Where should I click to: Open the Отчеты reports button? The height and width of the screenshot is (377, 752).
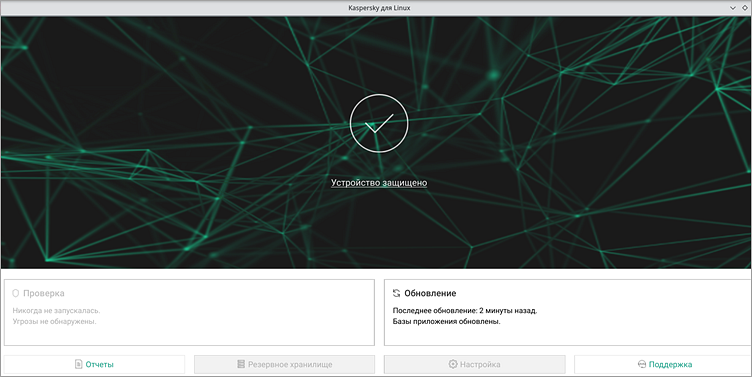click(x=94, y=365)
